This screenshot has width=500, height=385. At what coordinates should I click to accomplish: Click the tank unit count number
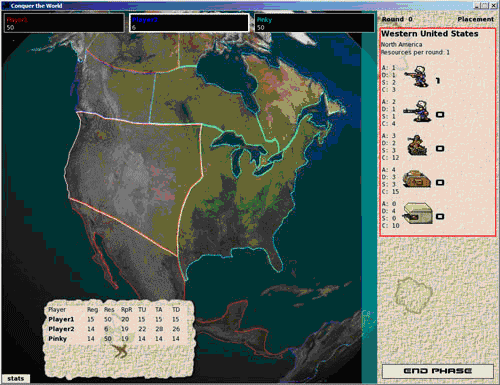coord(440,182)
